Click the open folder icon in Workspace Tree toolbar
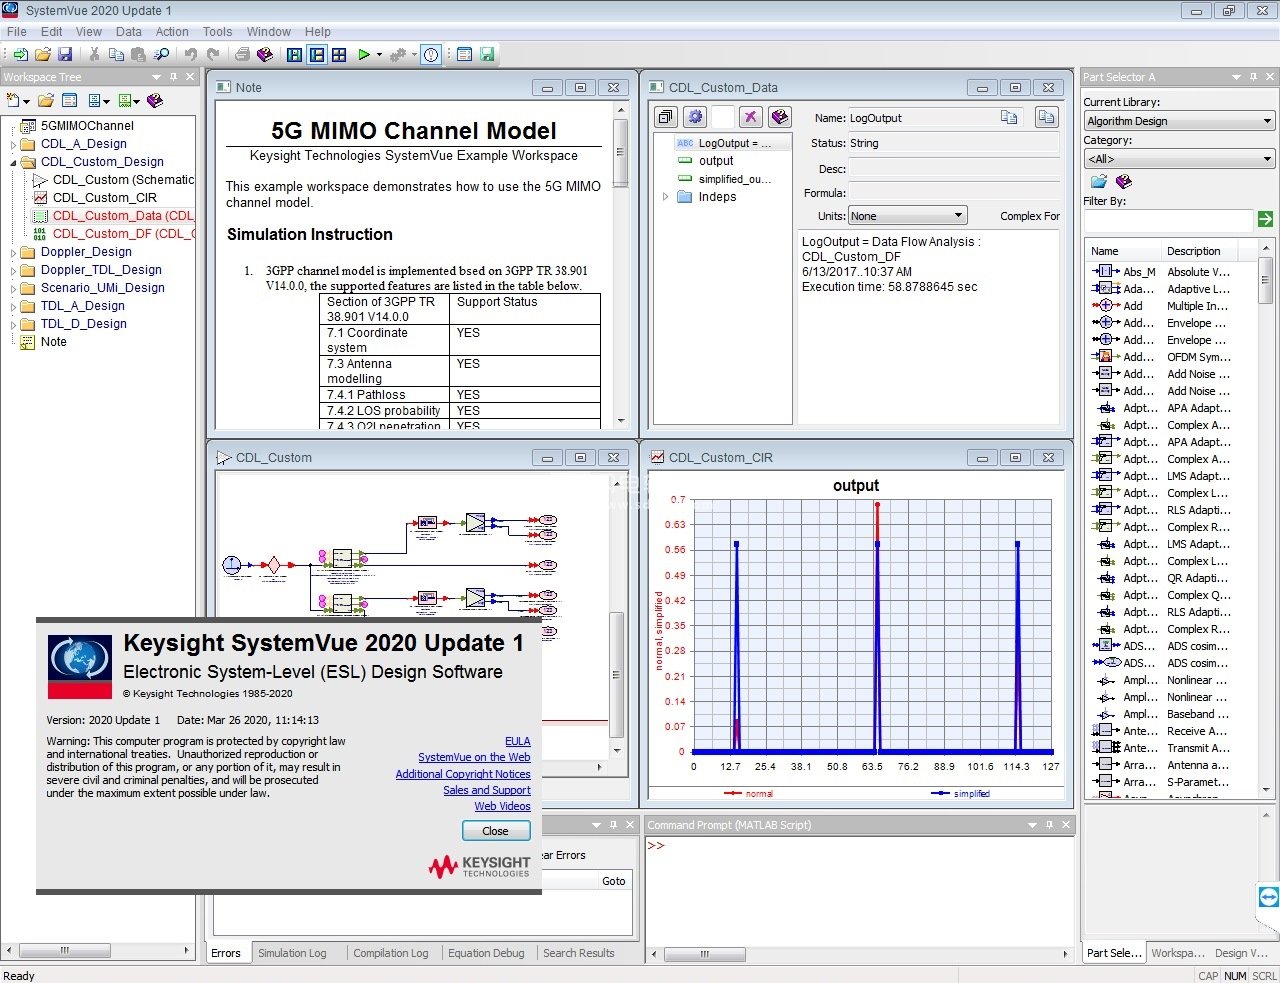Image resolution: width=1280 pixels, height=983 pixels. [46, 100]
